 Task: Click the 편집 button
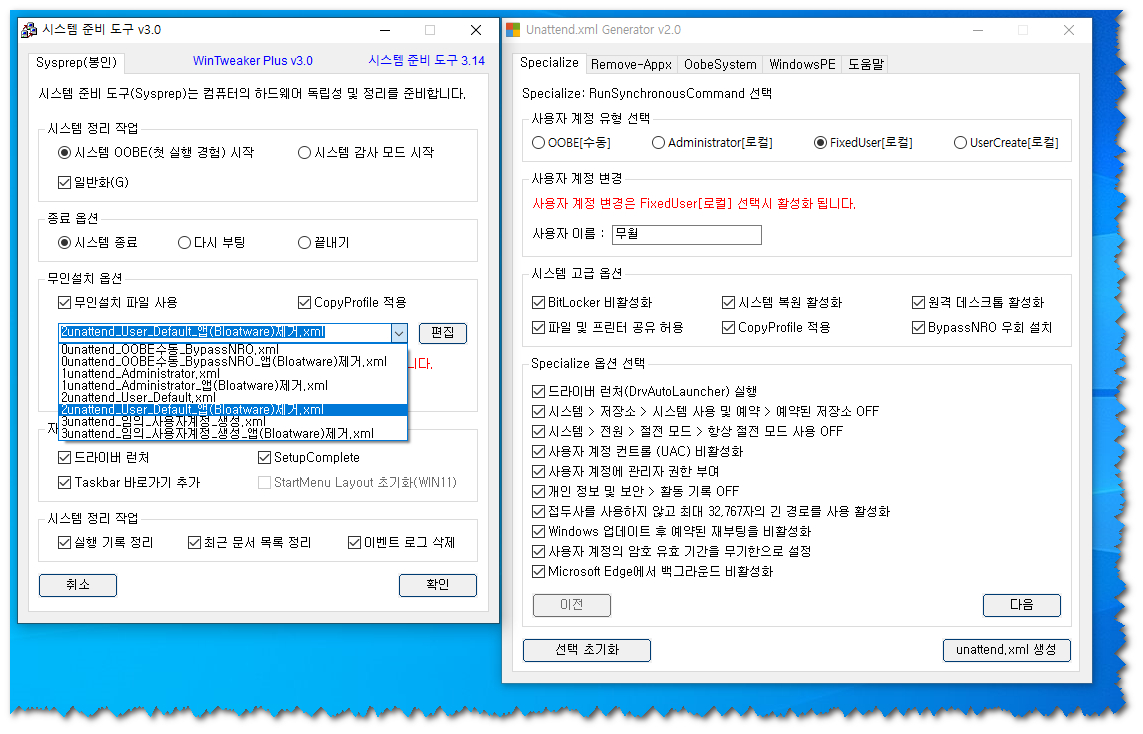[x=442, y=333]
